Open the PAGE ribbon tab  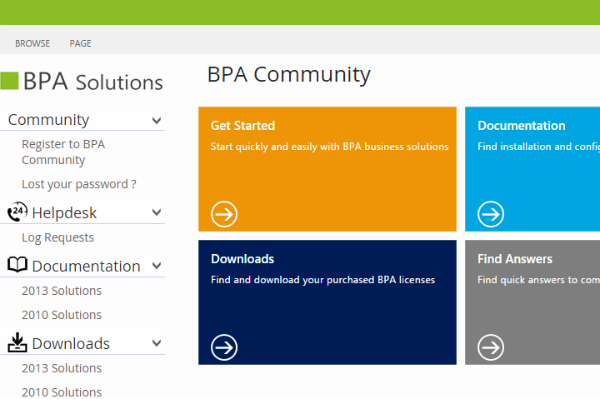80,44
